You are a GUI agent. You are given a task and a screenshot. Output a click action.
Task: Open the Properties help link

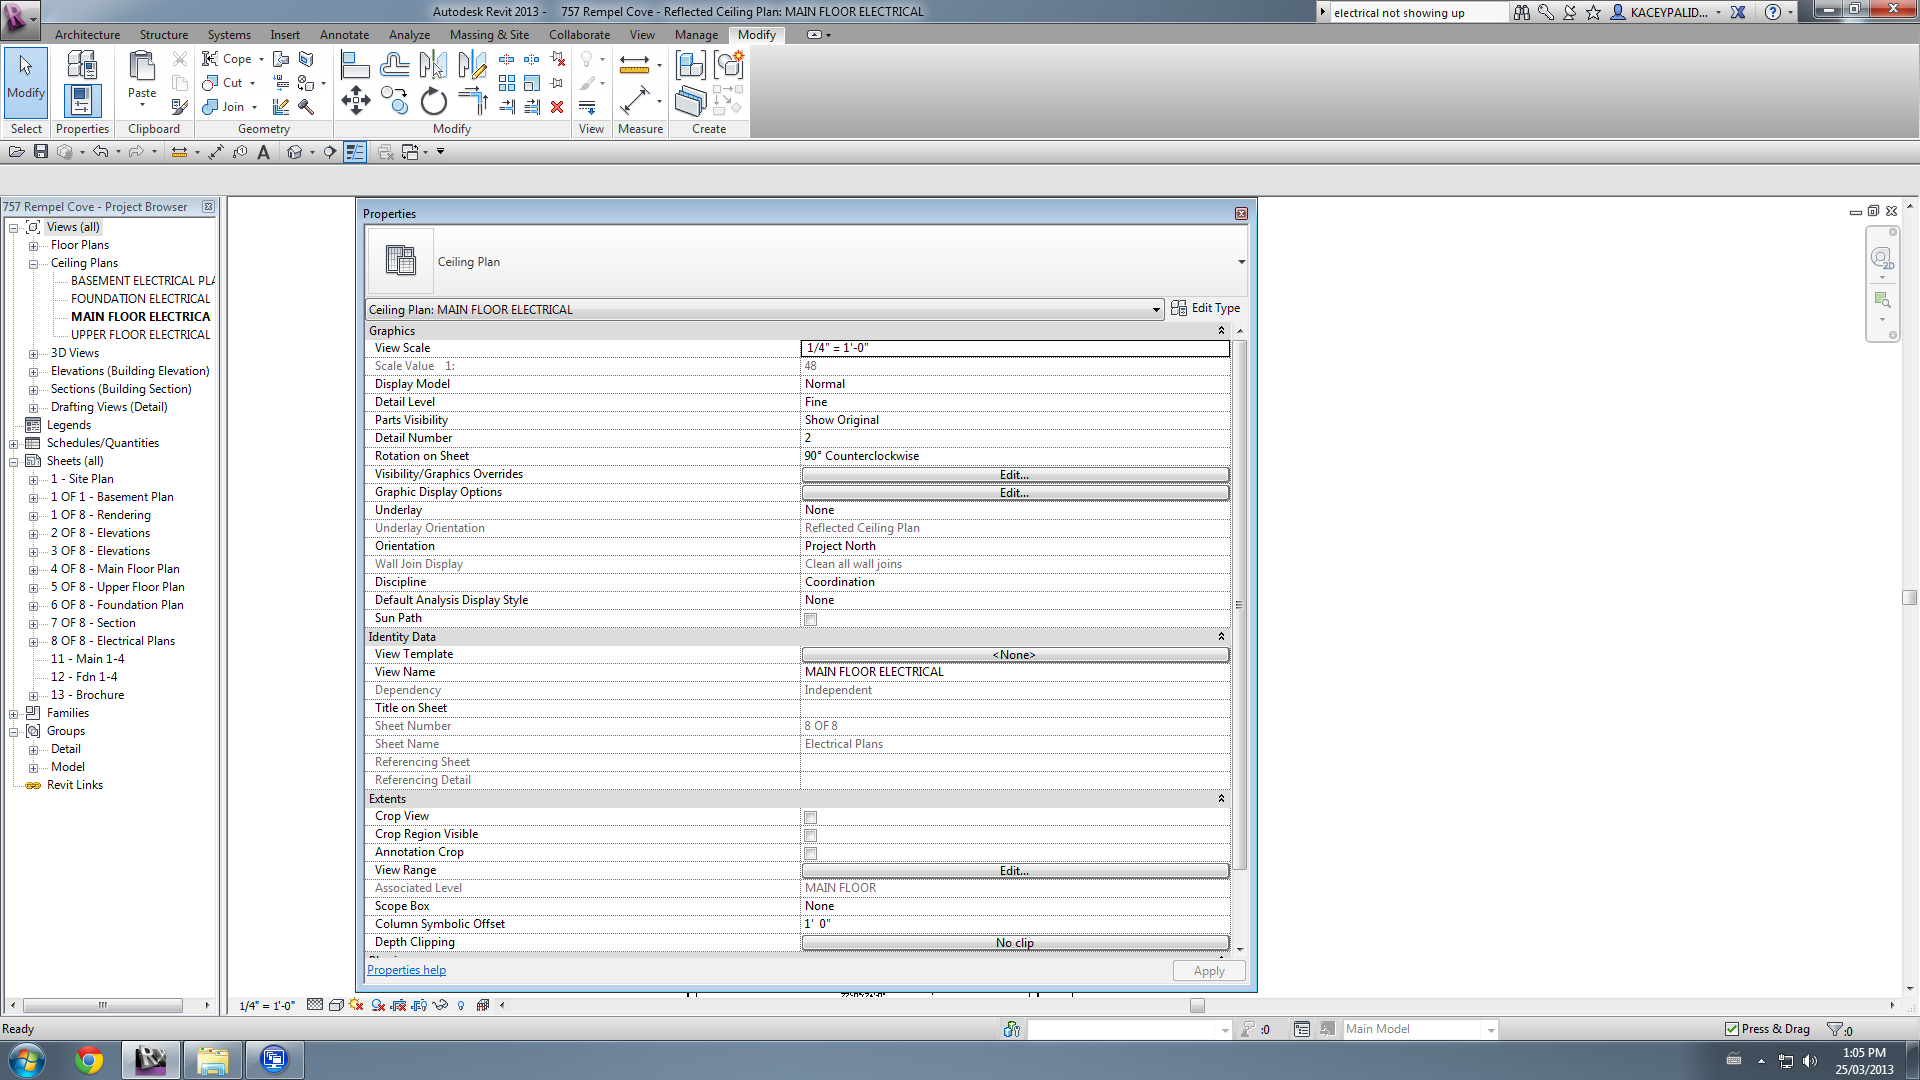(x=406, y=970)
